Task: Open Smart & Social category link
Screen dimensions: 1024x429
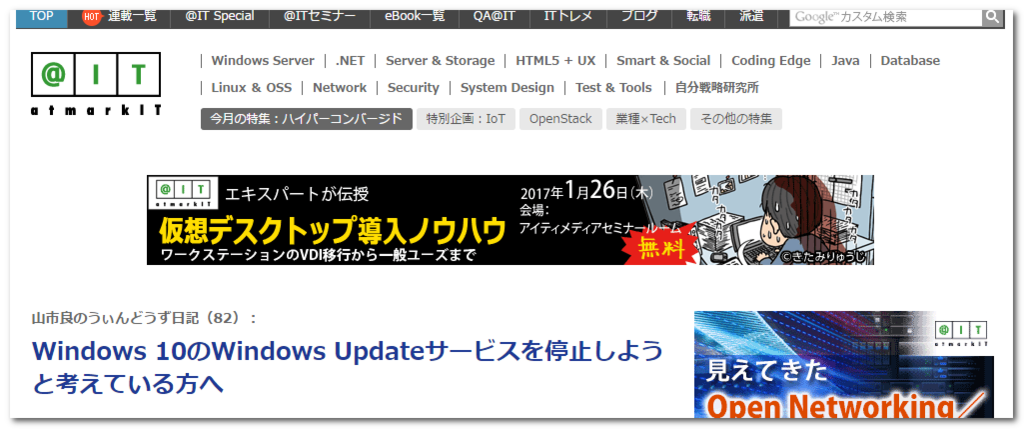Action: click(x=664, y=61)
